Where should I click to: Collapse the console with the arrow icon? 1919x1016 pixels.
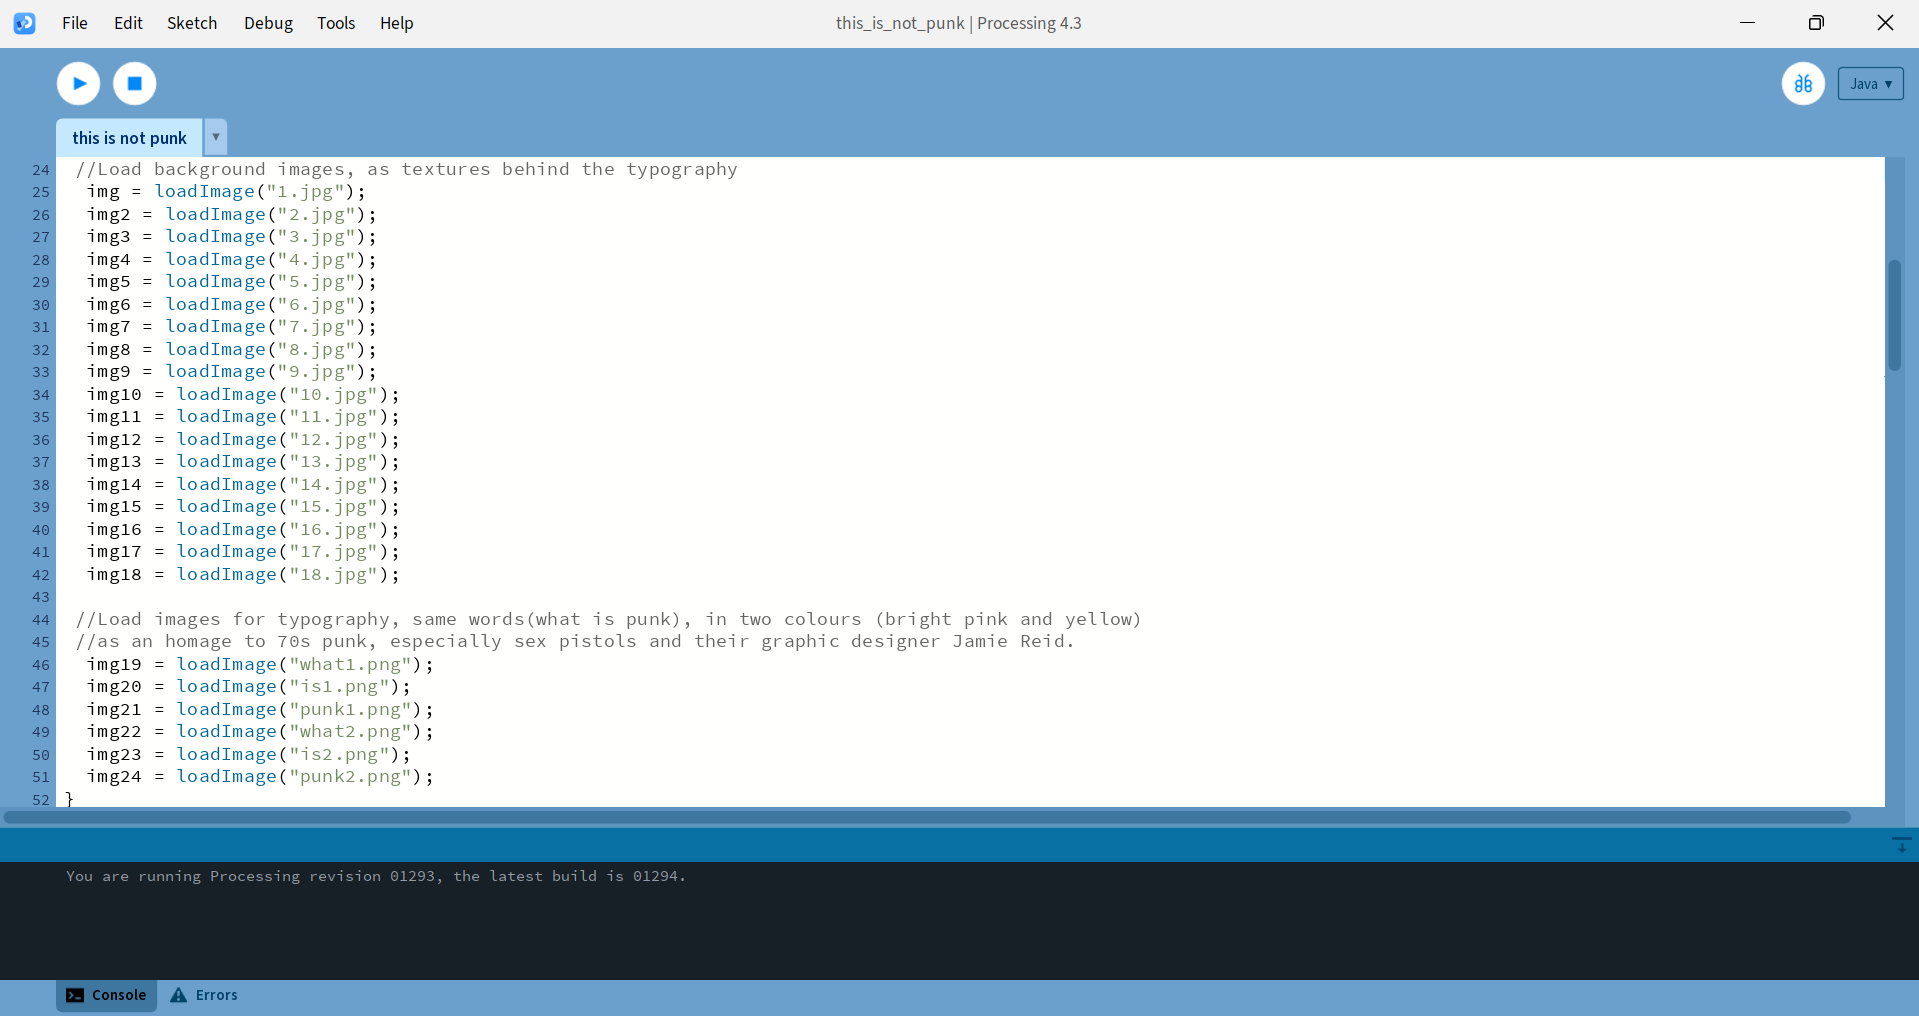(x=1901, y=845)
